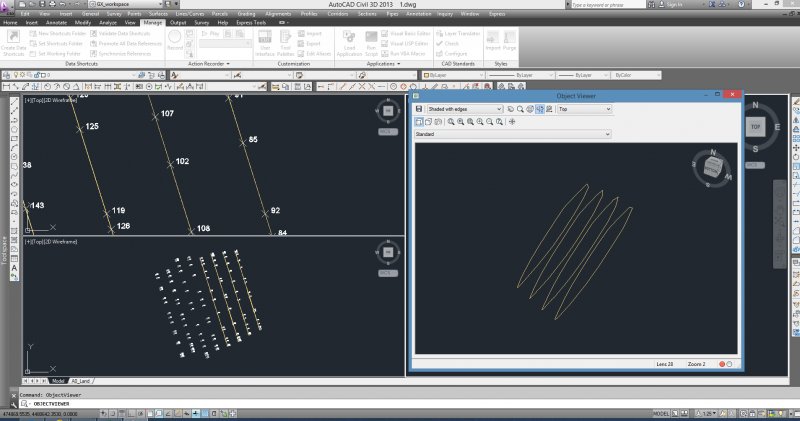Click the first zoom magnifier icon in Object Viewer
Screen dimensions: 800x421
pos(450,121)
